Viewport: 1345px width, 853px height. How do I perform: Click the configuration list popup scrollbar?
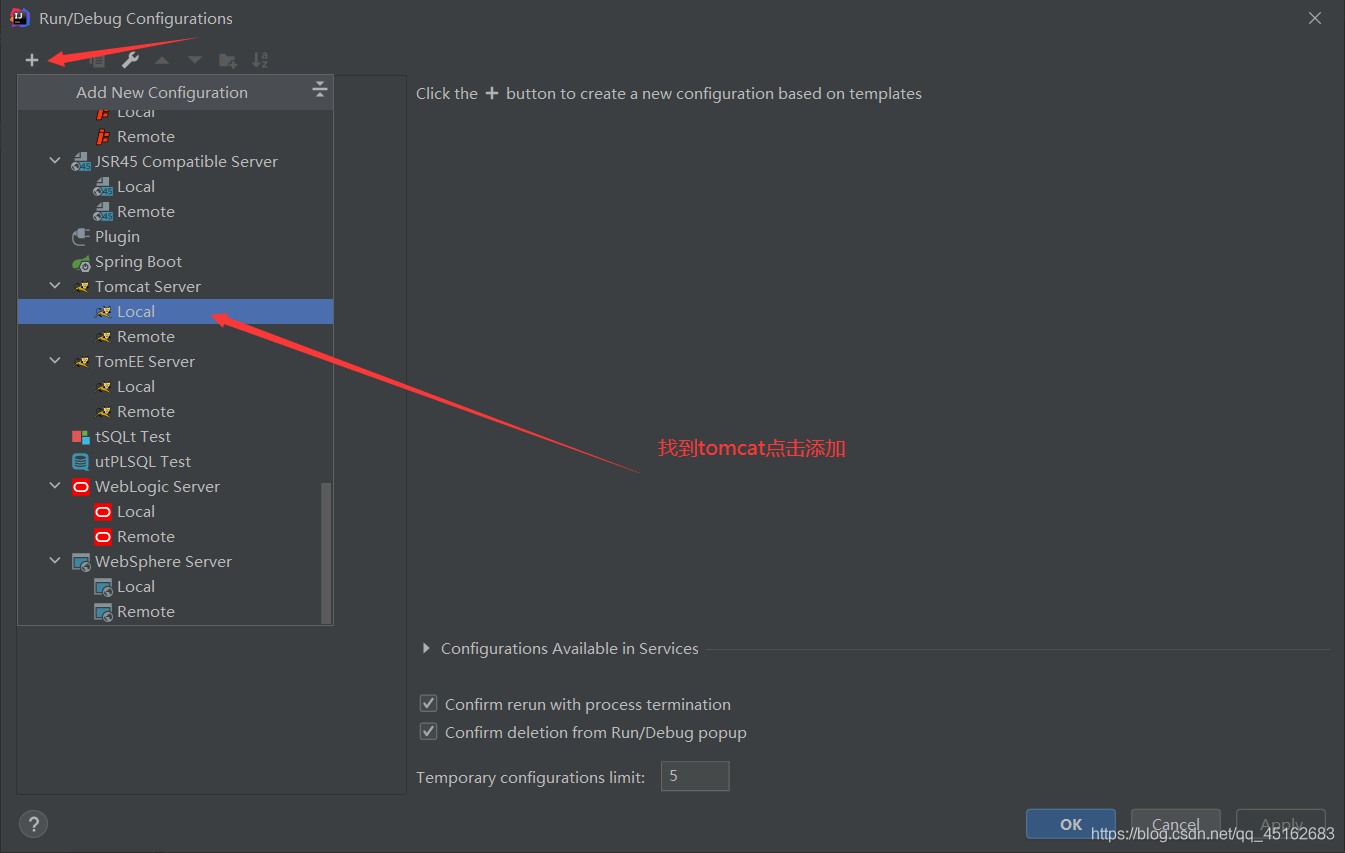coord(325,552)
